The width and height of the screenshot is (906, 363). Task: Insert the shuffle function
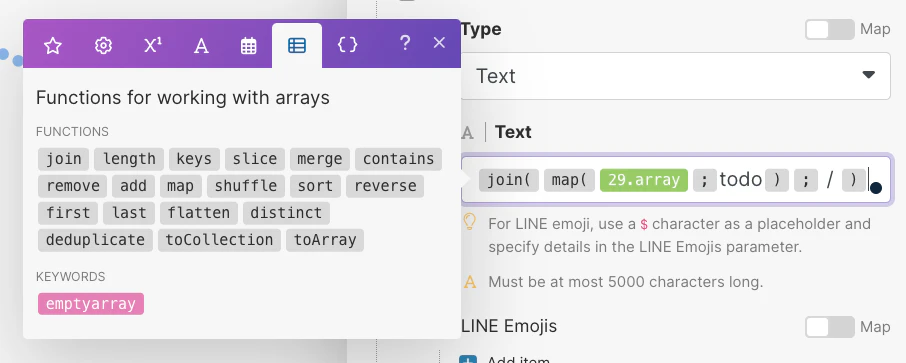coord(246,186)
